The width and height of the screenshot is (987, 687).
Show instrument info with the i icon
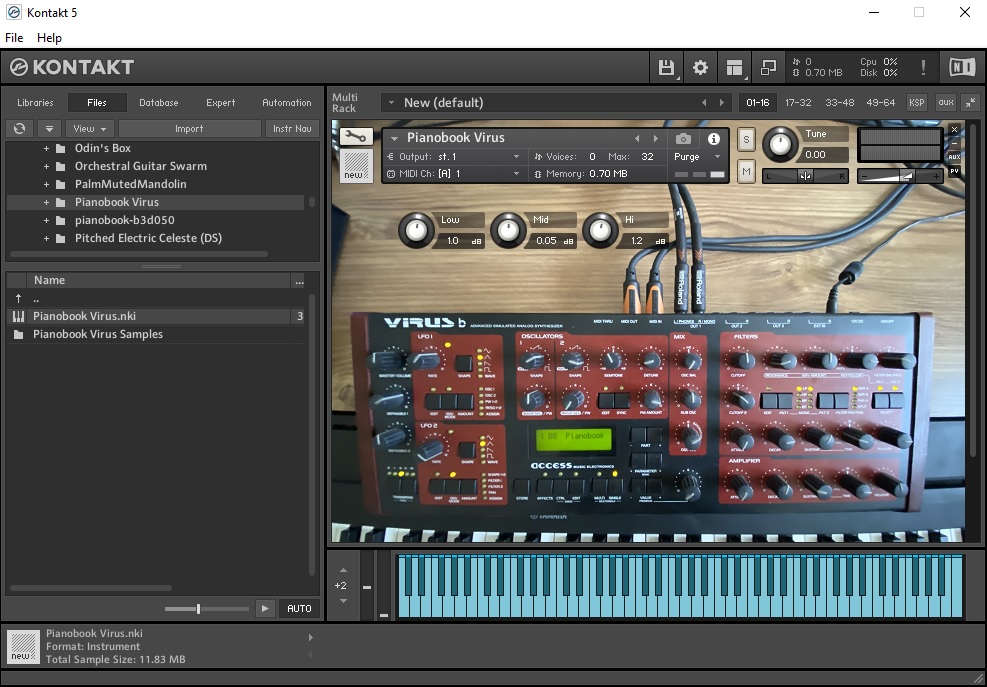[x=714, y=139]
